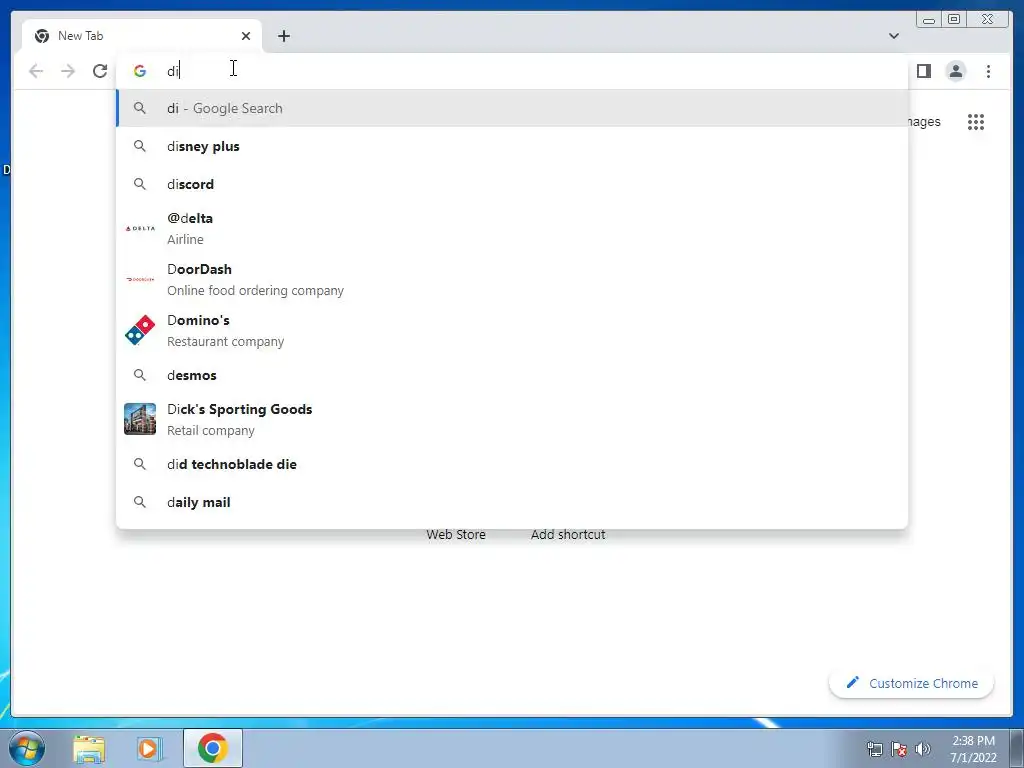
Task: Close the New Tab tab
Action: 246,36
